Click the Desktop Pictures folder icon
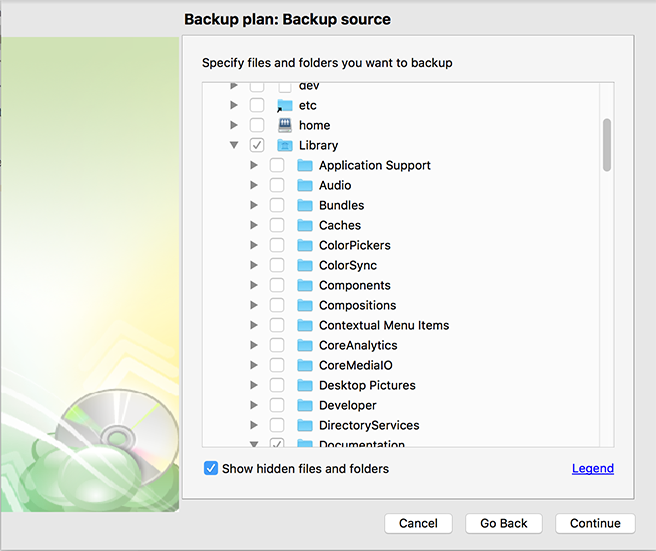 (305, 385)
